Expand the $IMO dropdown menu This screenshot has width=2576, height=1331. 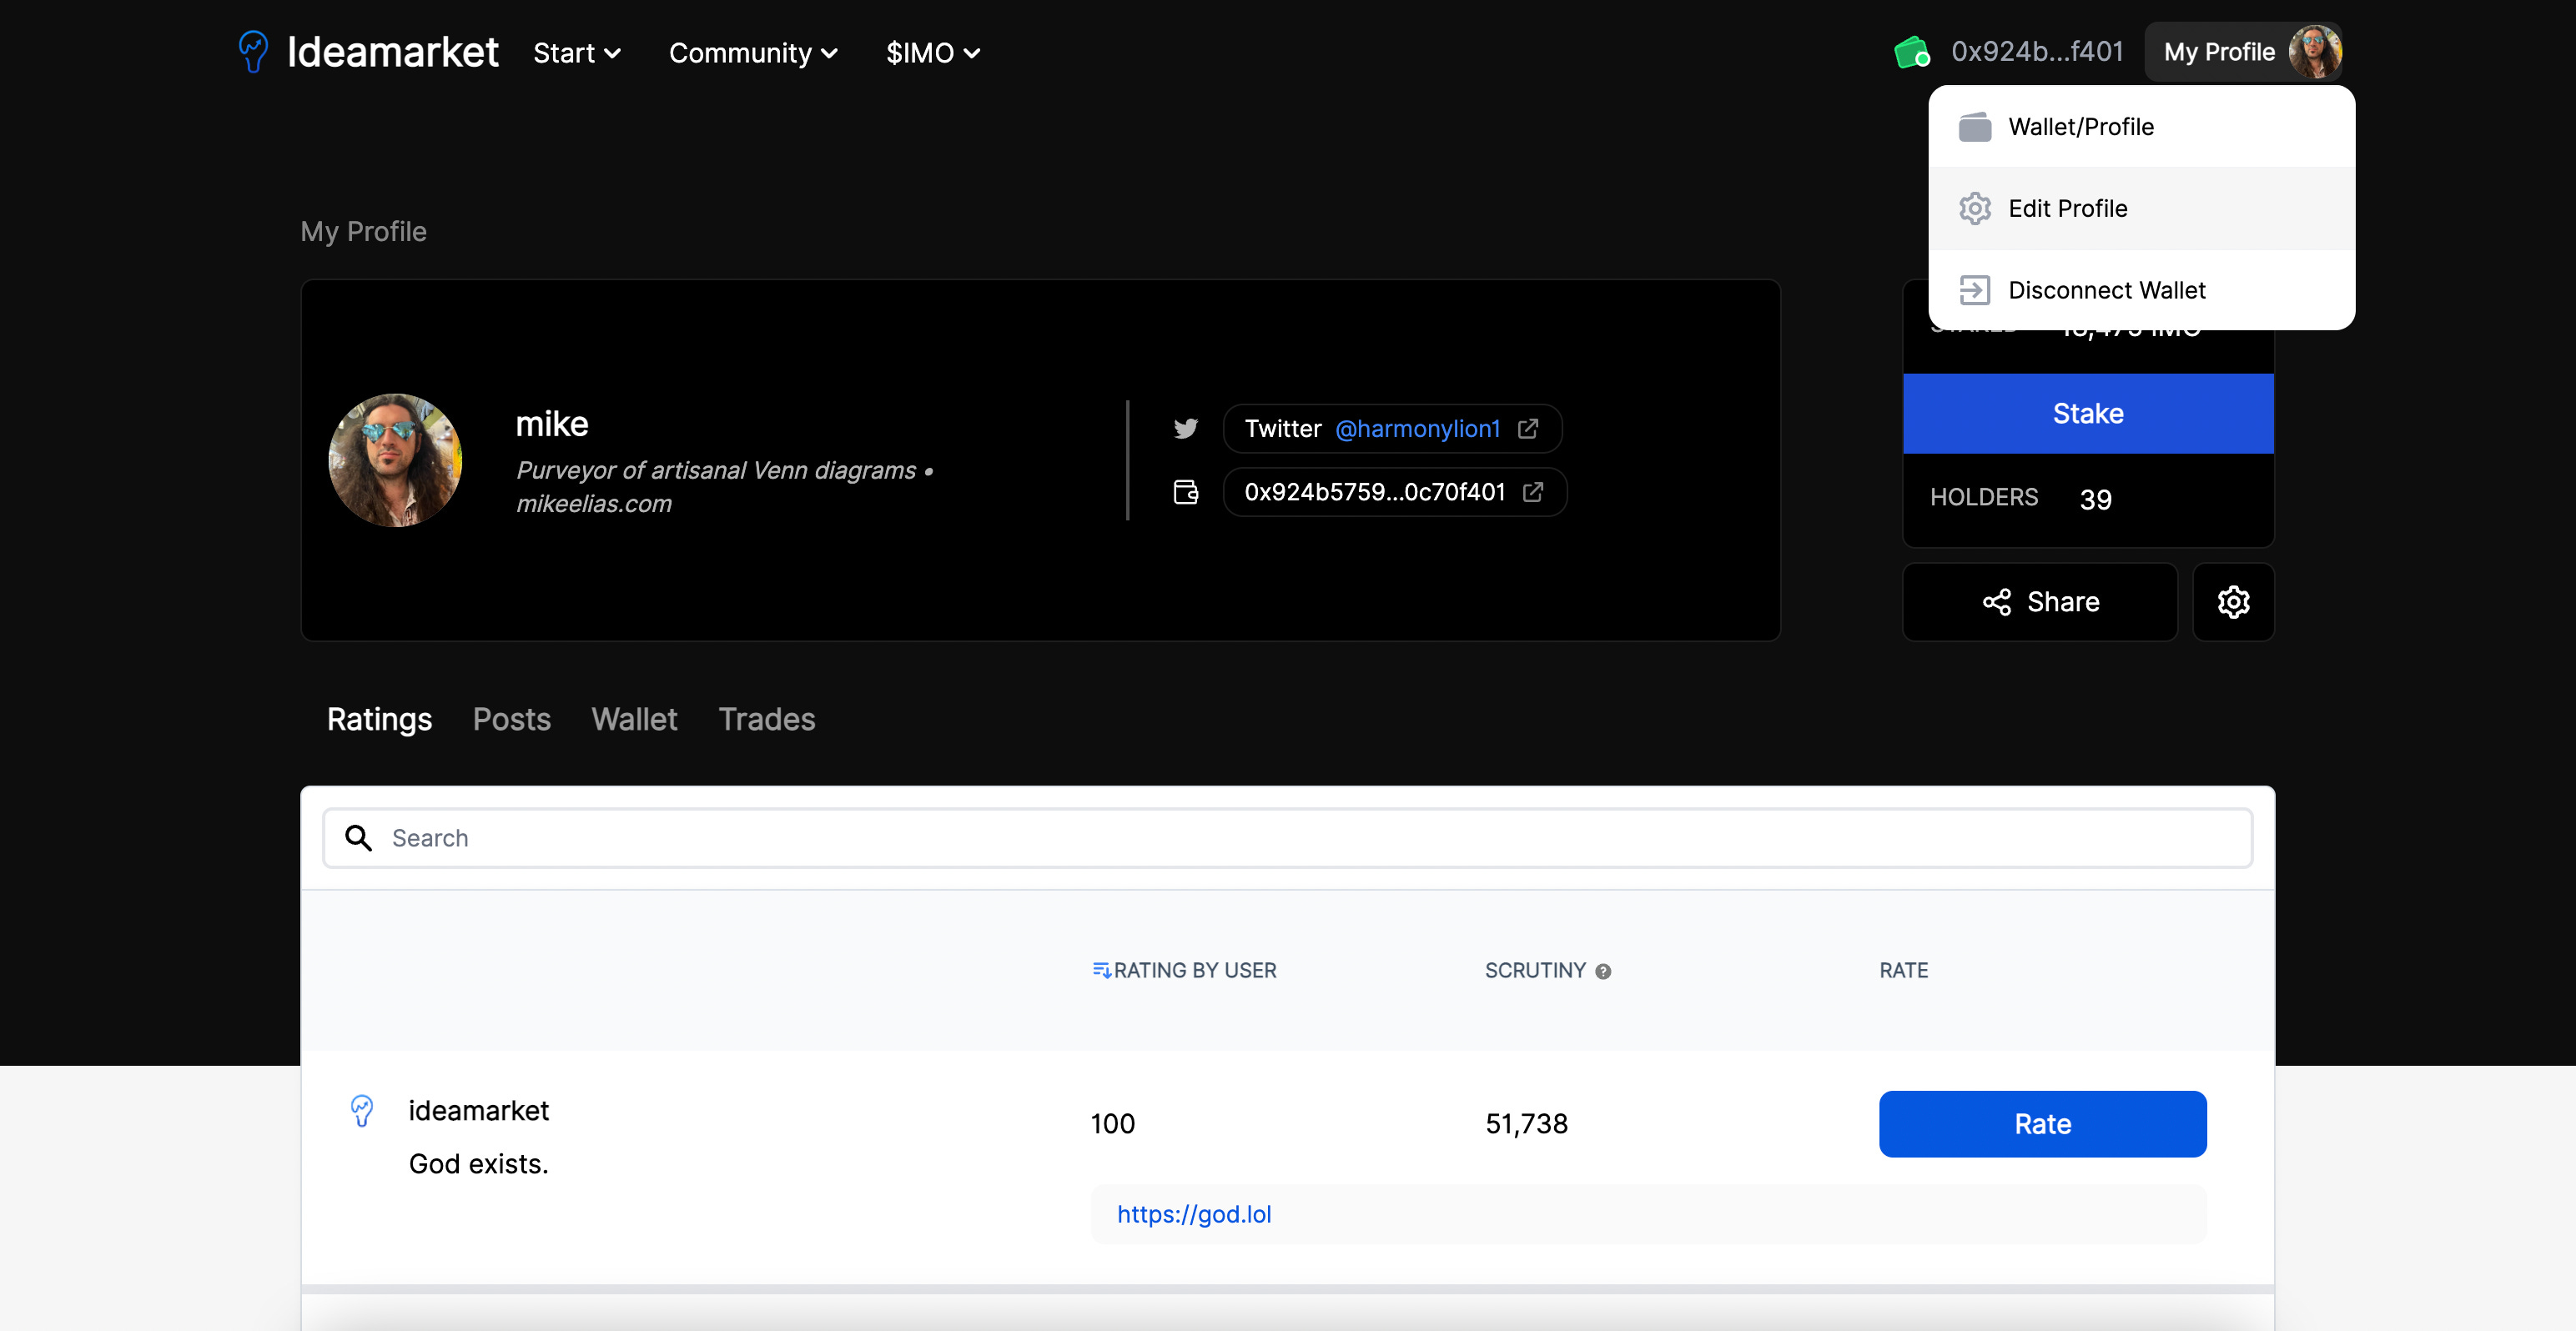(933, 53)
